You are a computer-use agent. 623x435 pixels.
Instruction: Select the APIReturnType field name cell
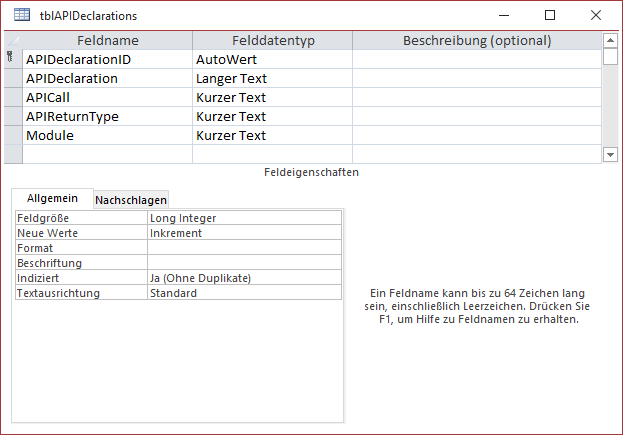coord(108,116)
